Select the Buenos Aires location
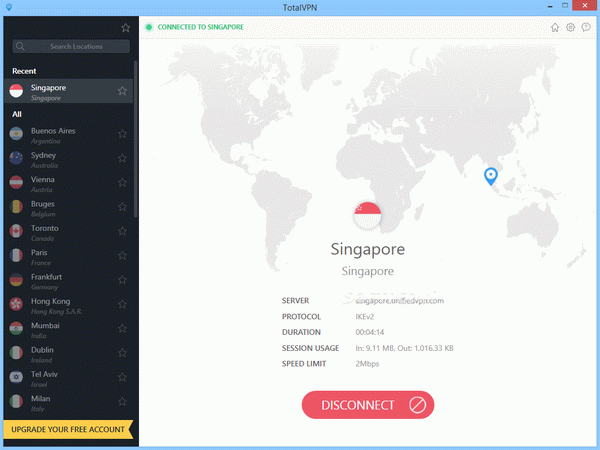 click(x=68, y=134)
